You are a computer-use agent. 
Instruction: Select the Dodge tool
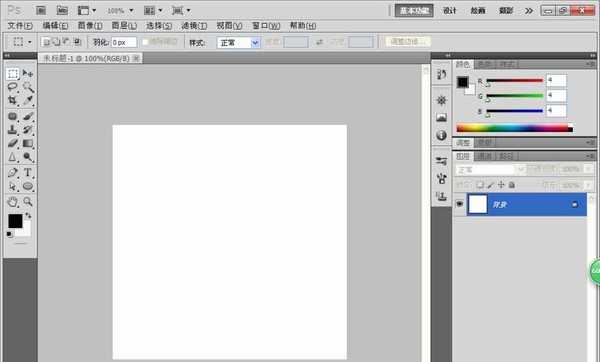coord(28,157)
